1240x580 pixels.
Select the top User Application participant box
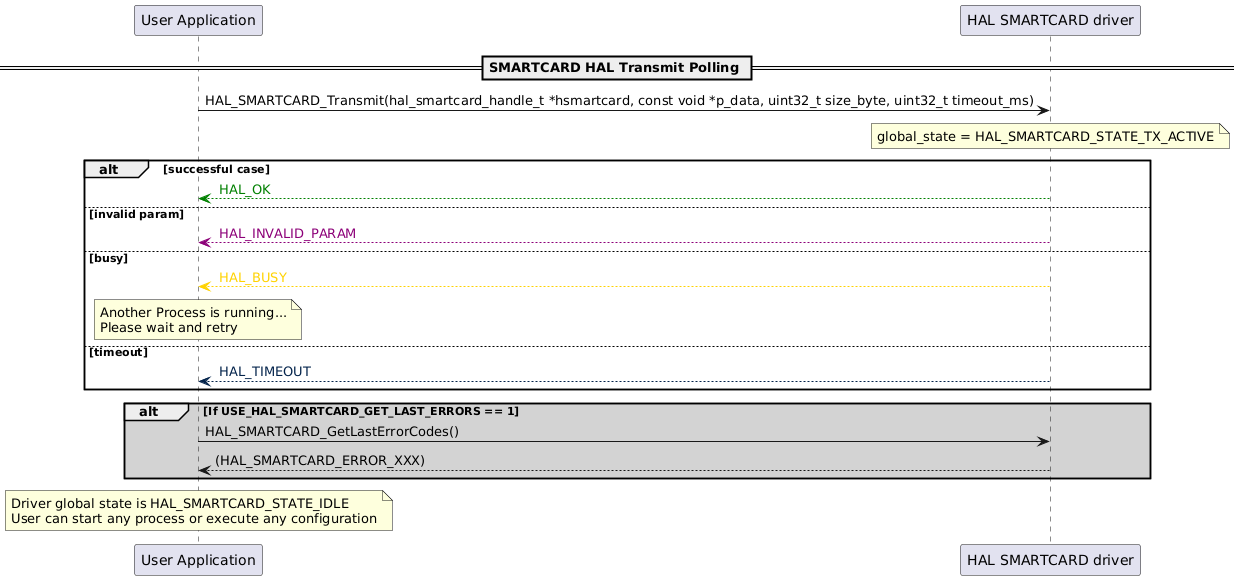click(x=197, y=19)
